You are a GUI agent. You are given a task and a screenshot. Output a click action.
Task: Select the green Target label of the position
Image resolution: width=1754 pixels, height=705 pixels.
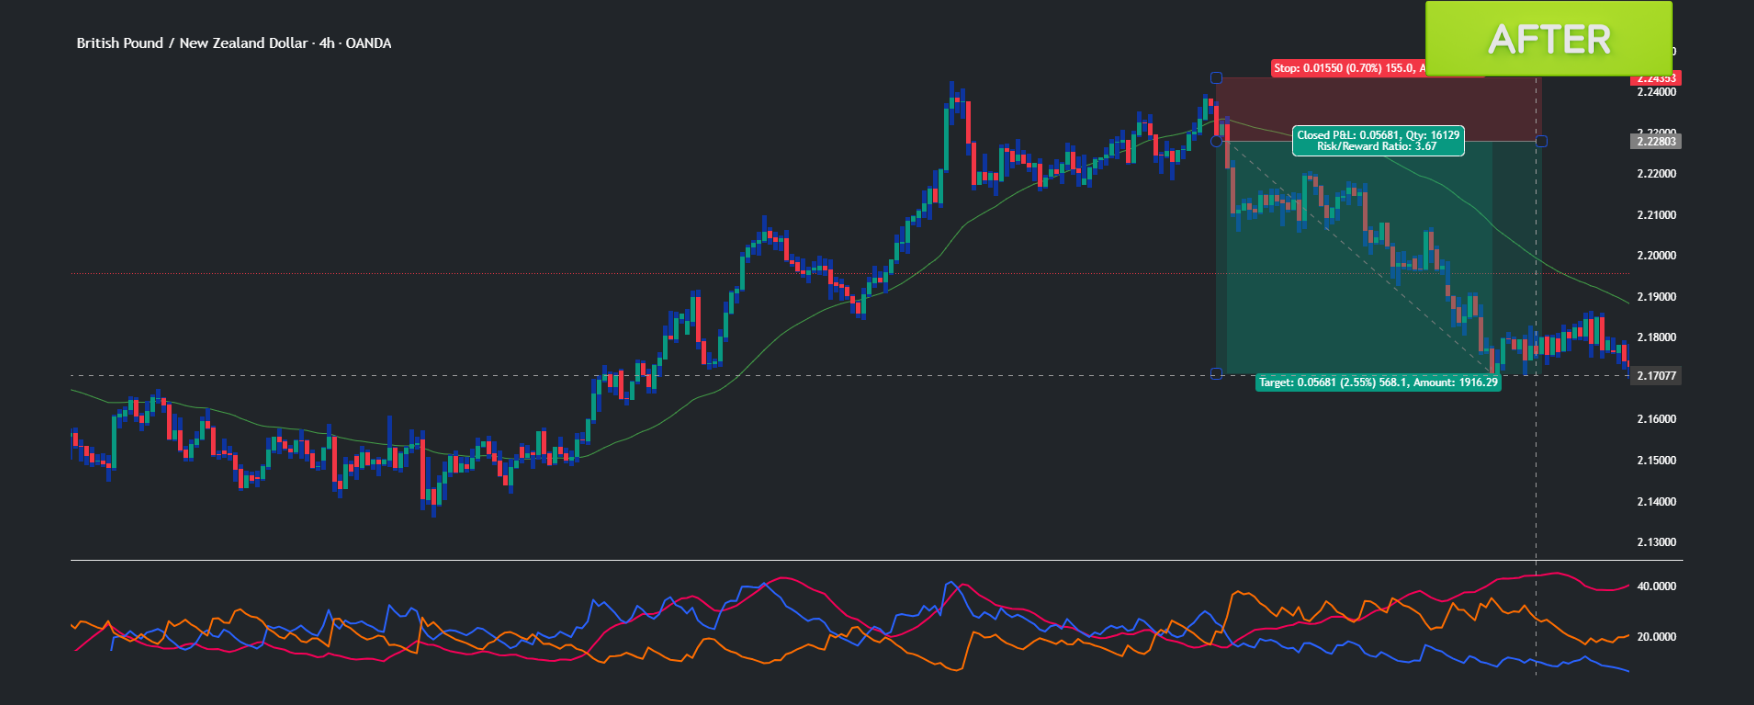(1377, 382)
